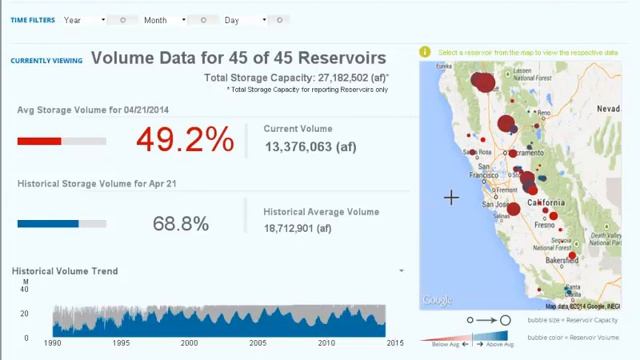
Task: Select large red bubble east of San Jose
Action: click(x=513, y=209)
